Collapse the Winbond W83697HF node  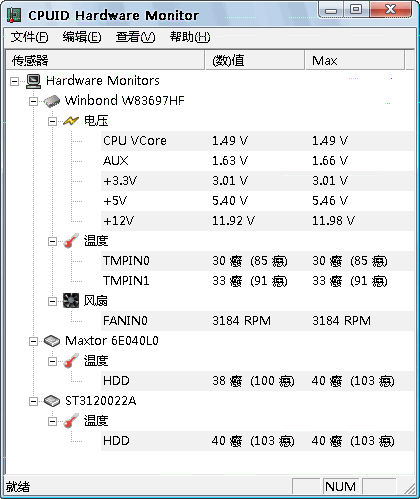tap(33, 101)
